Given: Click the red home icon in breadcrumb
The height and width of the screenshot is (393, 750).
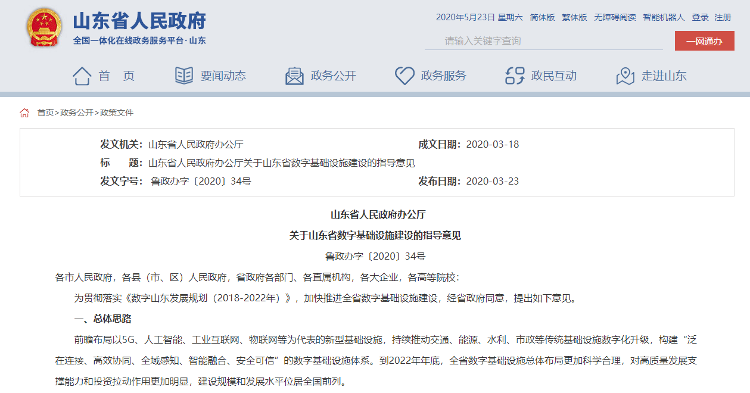Looking at the screenshot, I should click(24, 112).
